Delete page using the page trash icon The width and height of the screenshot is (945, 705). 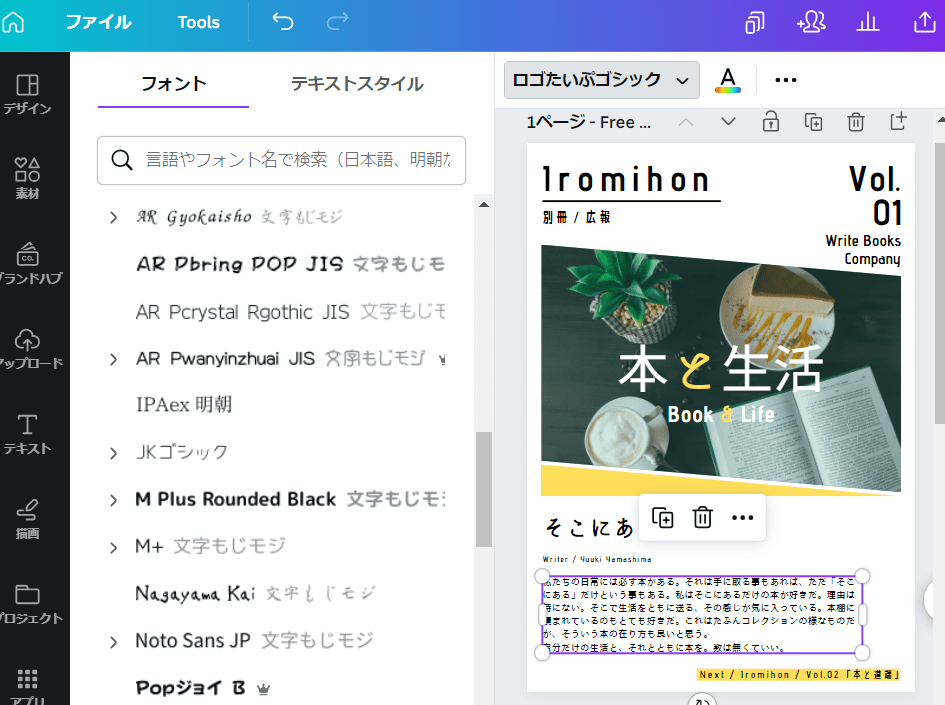pos(856,122)
